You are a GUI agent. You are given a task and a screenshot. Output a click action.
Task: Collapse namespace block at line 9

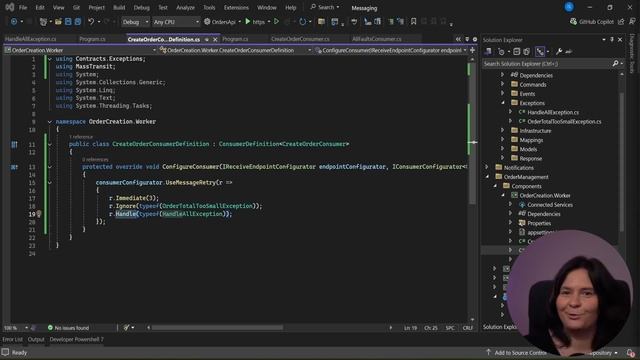[x=49, y=122]
